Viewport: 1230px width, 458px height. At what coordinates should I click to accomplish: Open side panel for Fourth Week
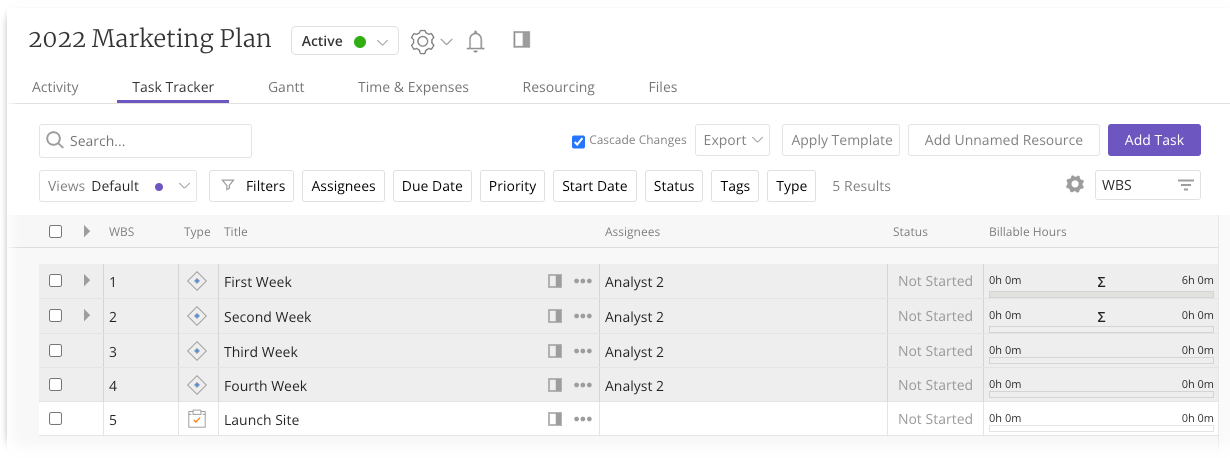(555, 385)
